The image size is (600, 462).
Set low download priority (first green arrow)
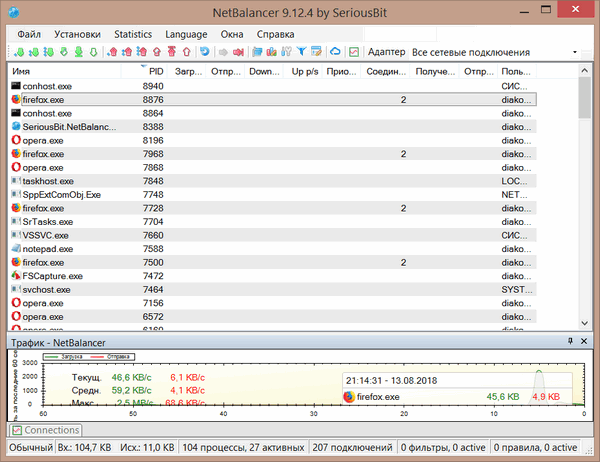18,52
